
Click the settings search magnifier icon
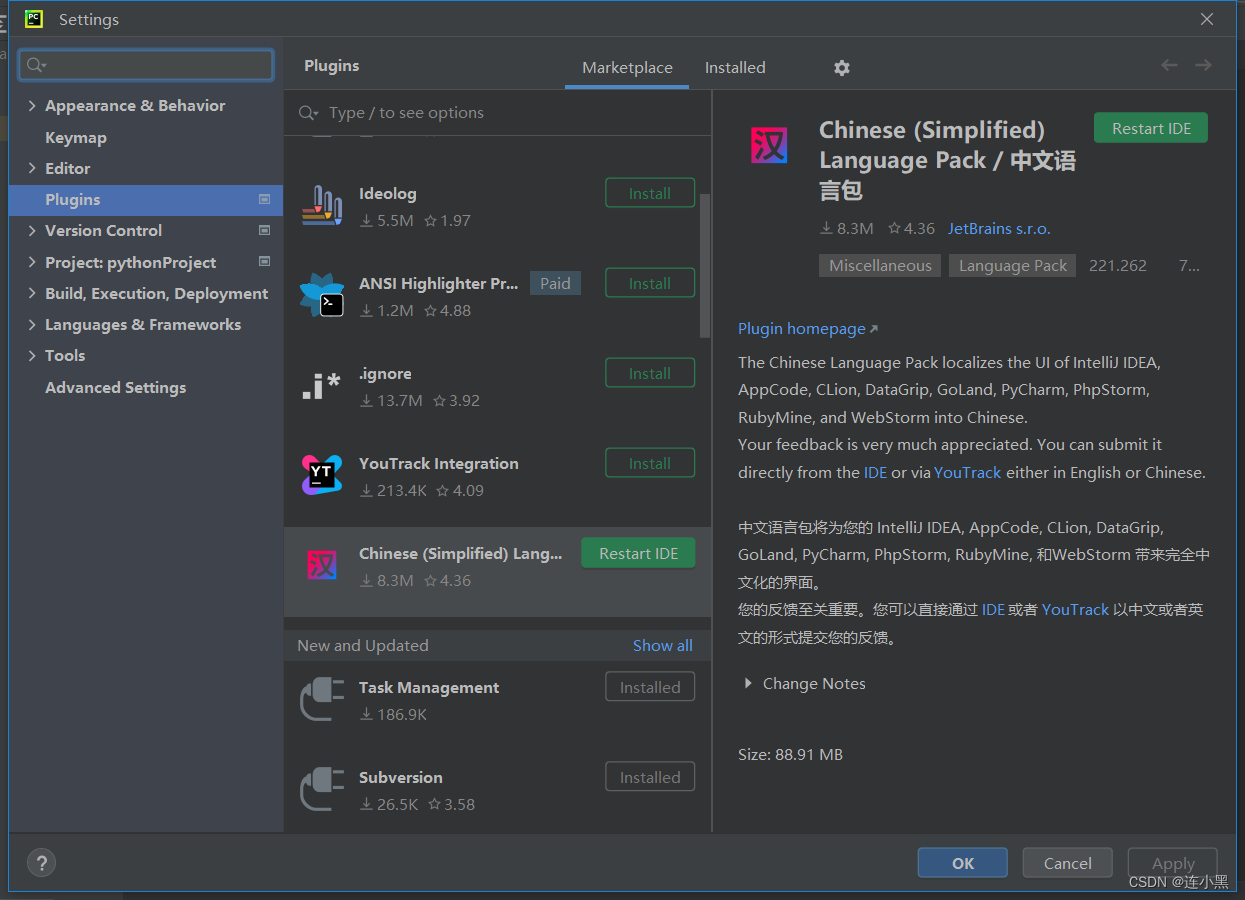point(36,65)
